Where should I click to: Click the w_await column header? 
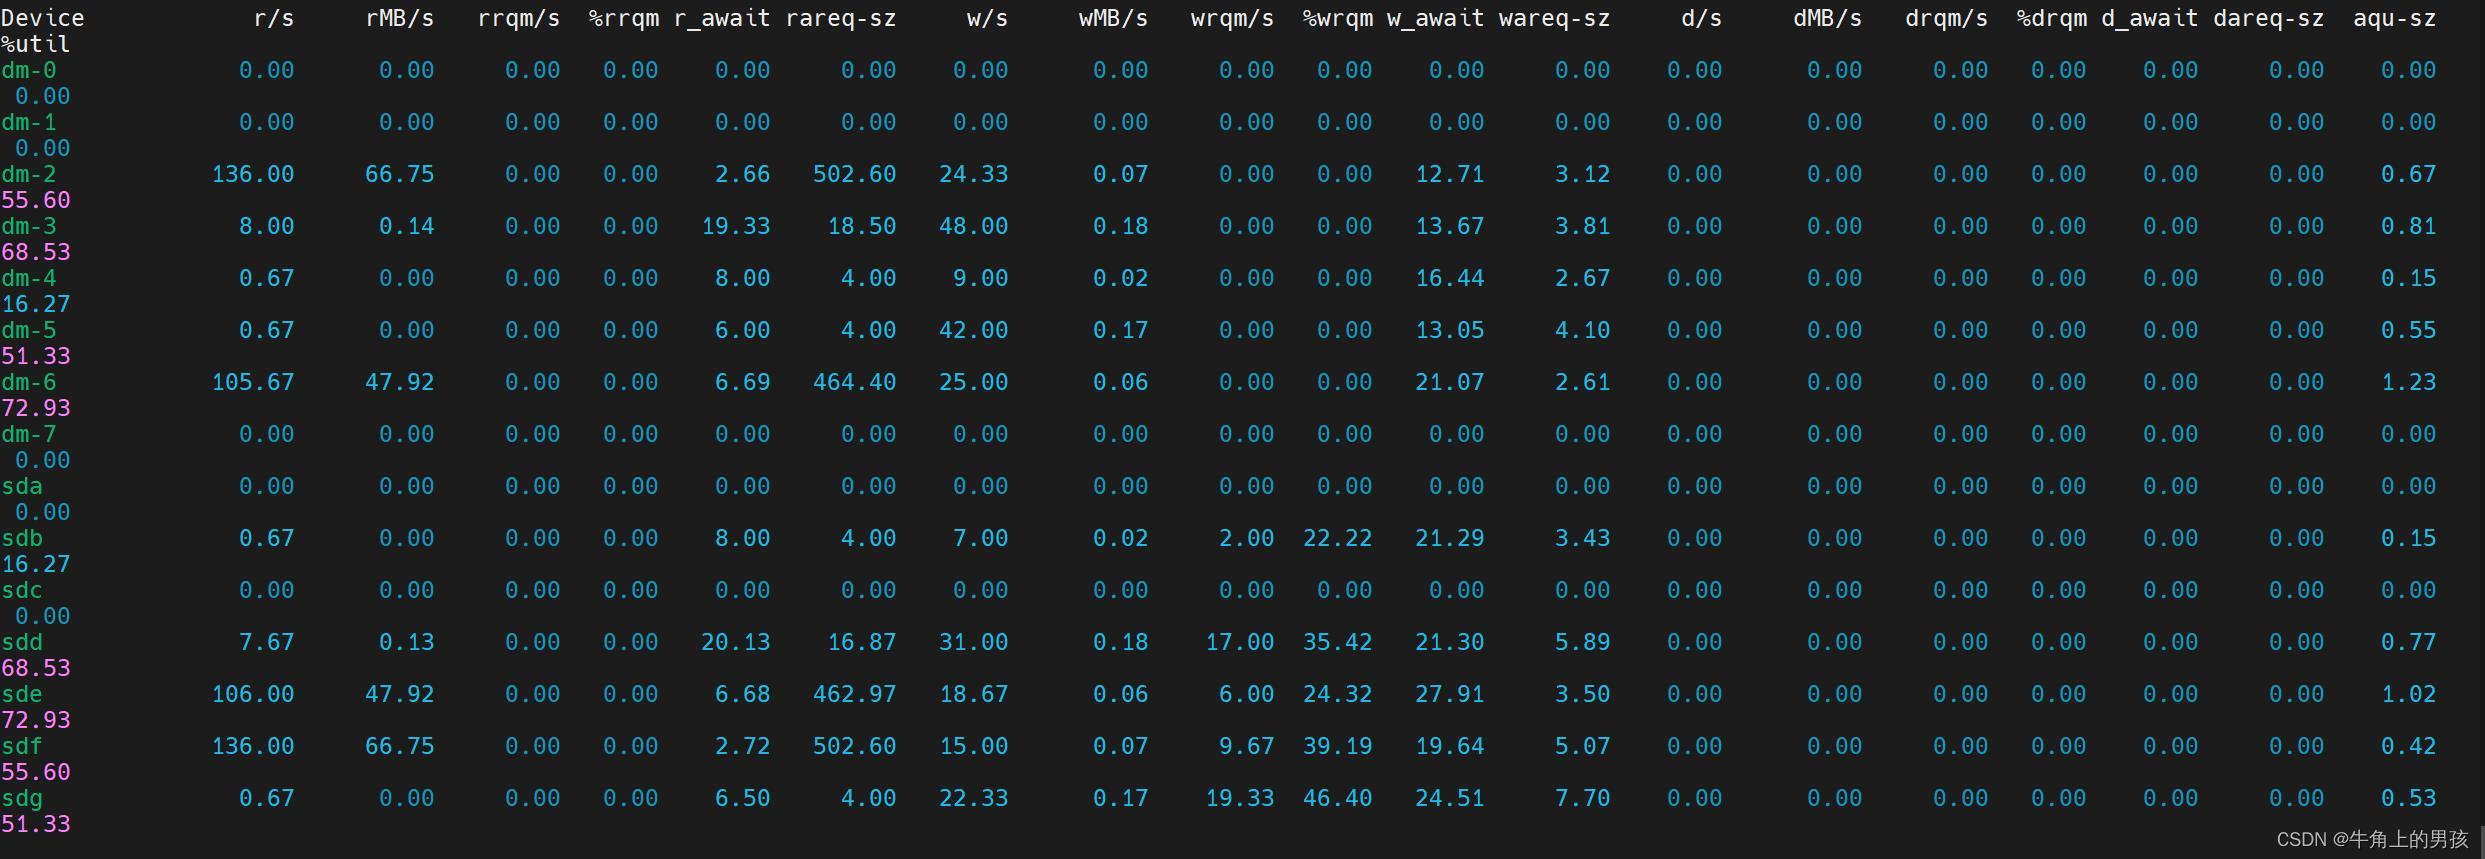click(x=1436, y=18)
